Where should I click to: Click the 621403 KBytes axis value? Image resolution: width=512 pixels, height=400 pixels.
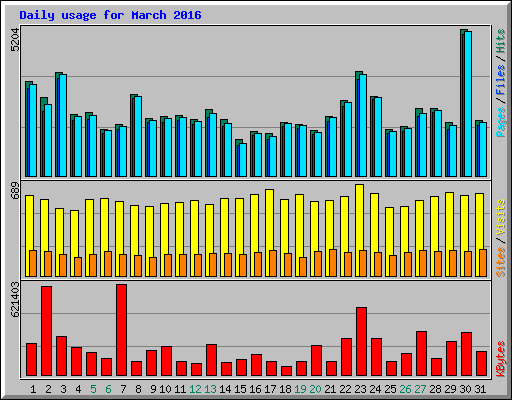15,299
